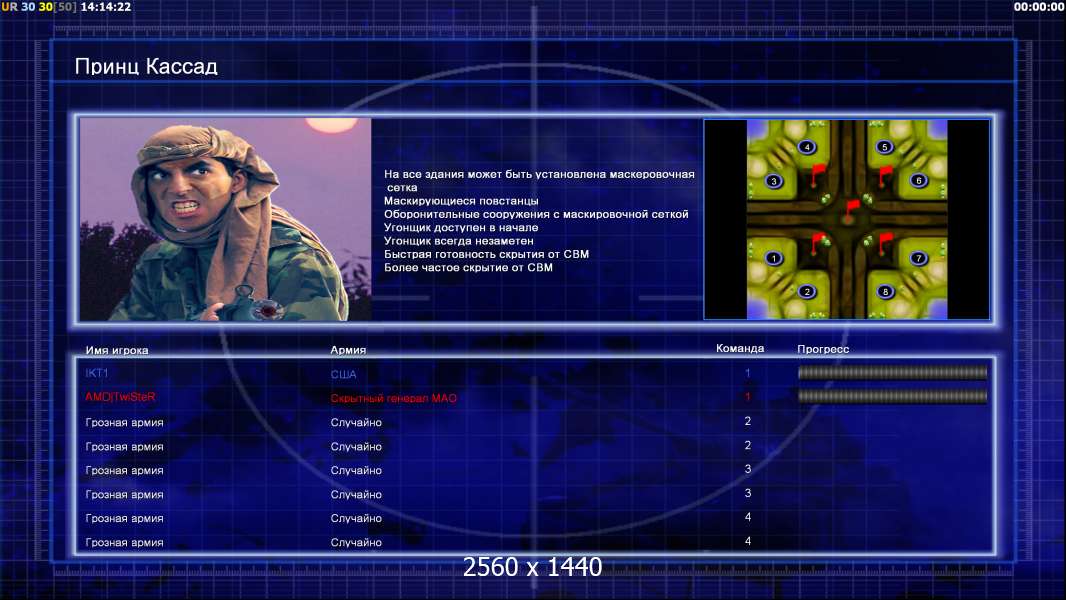Image resolution: width=1066 pixels, height=600 pixels.
Task: Select start position 3 on the minimap
Action: tap(774, 181)
